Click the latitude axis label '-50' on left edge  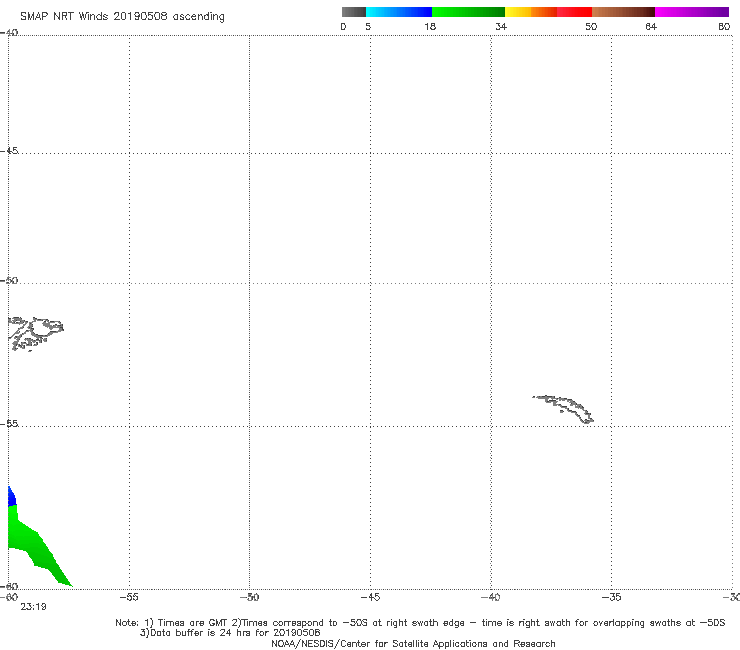[x=9, y=280]
